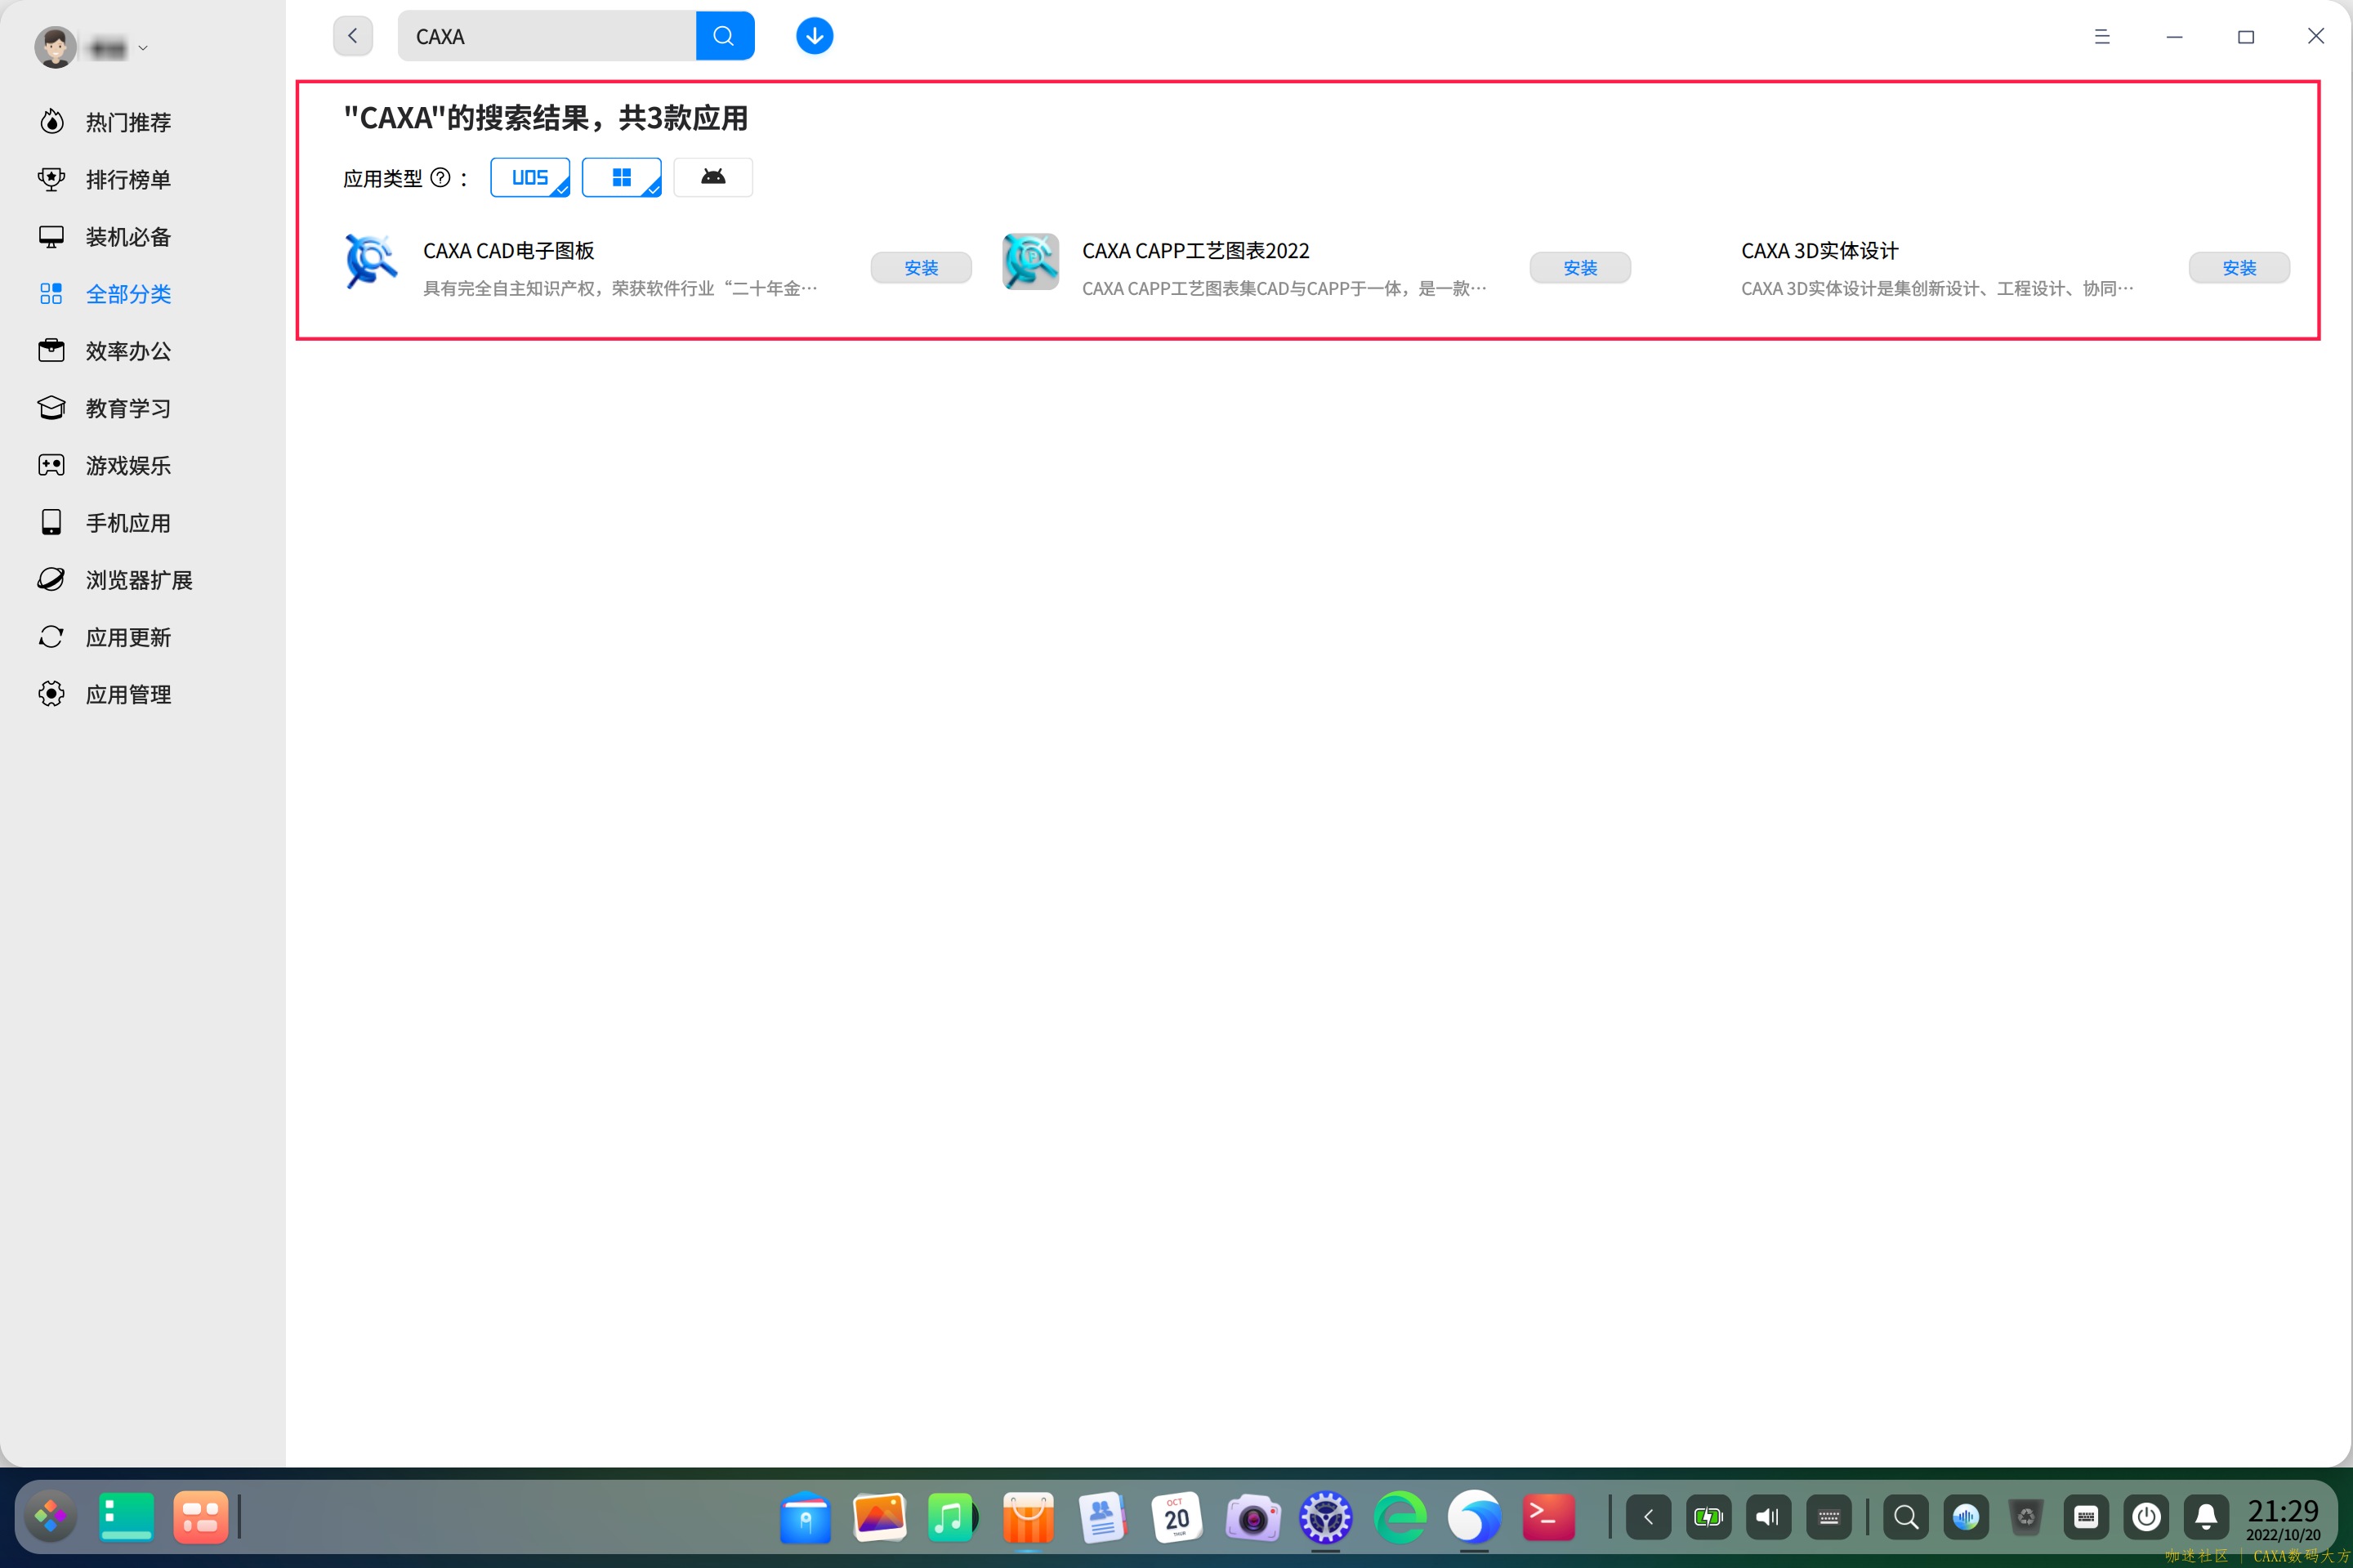This screenshot has width=2353, height=1568.
Task: Open the input method keyboard tray icon
Action: [2086, 1518]
